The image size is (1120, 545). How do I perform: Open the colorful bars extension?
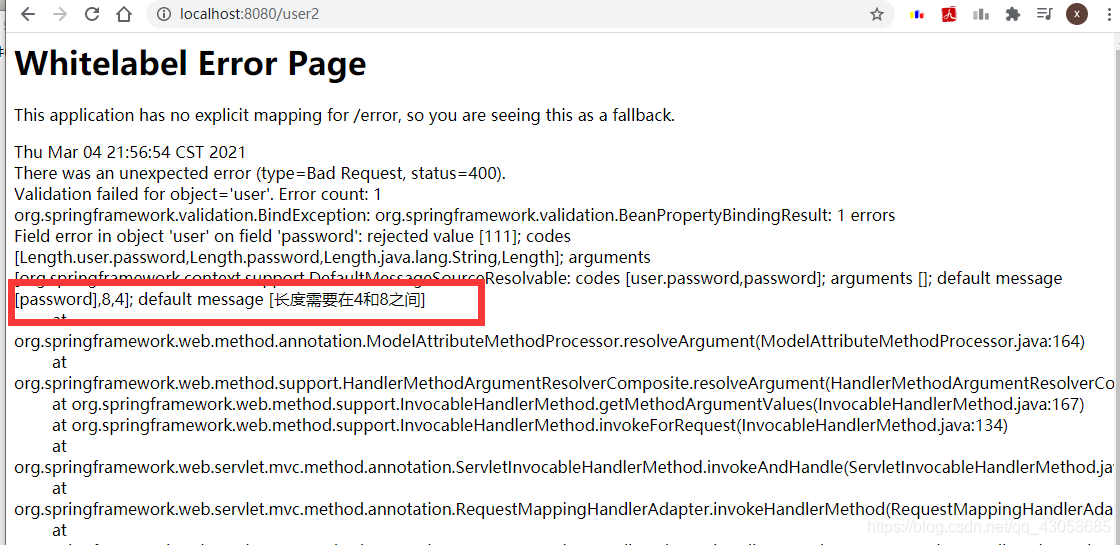[916, 14]
